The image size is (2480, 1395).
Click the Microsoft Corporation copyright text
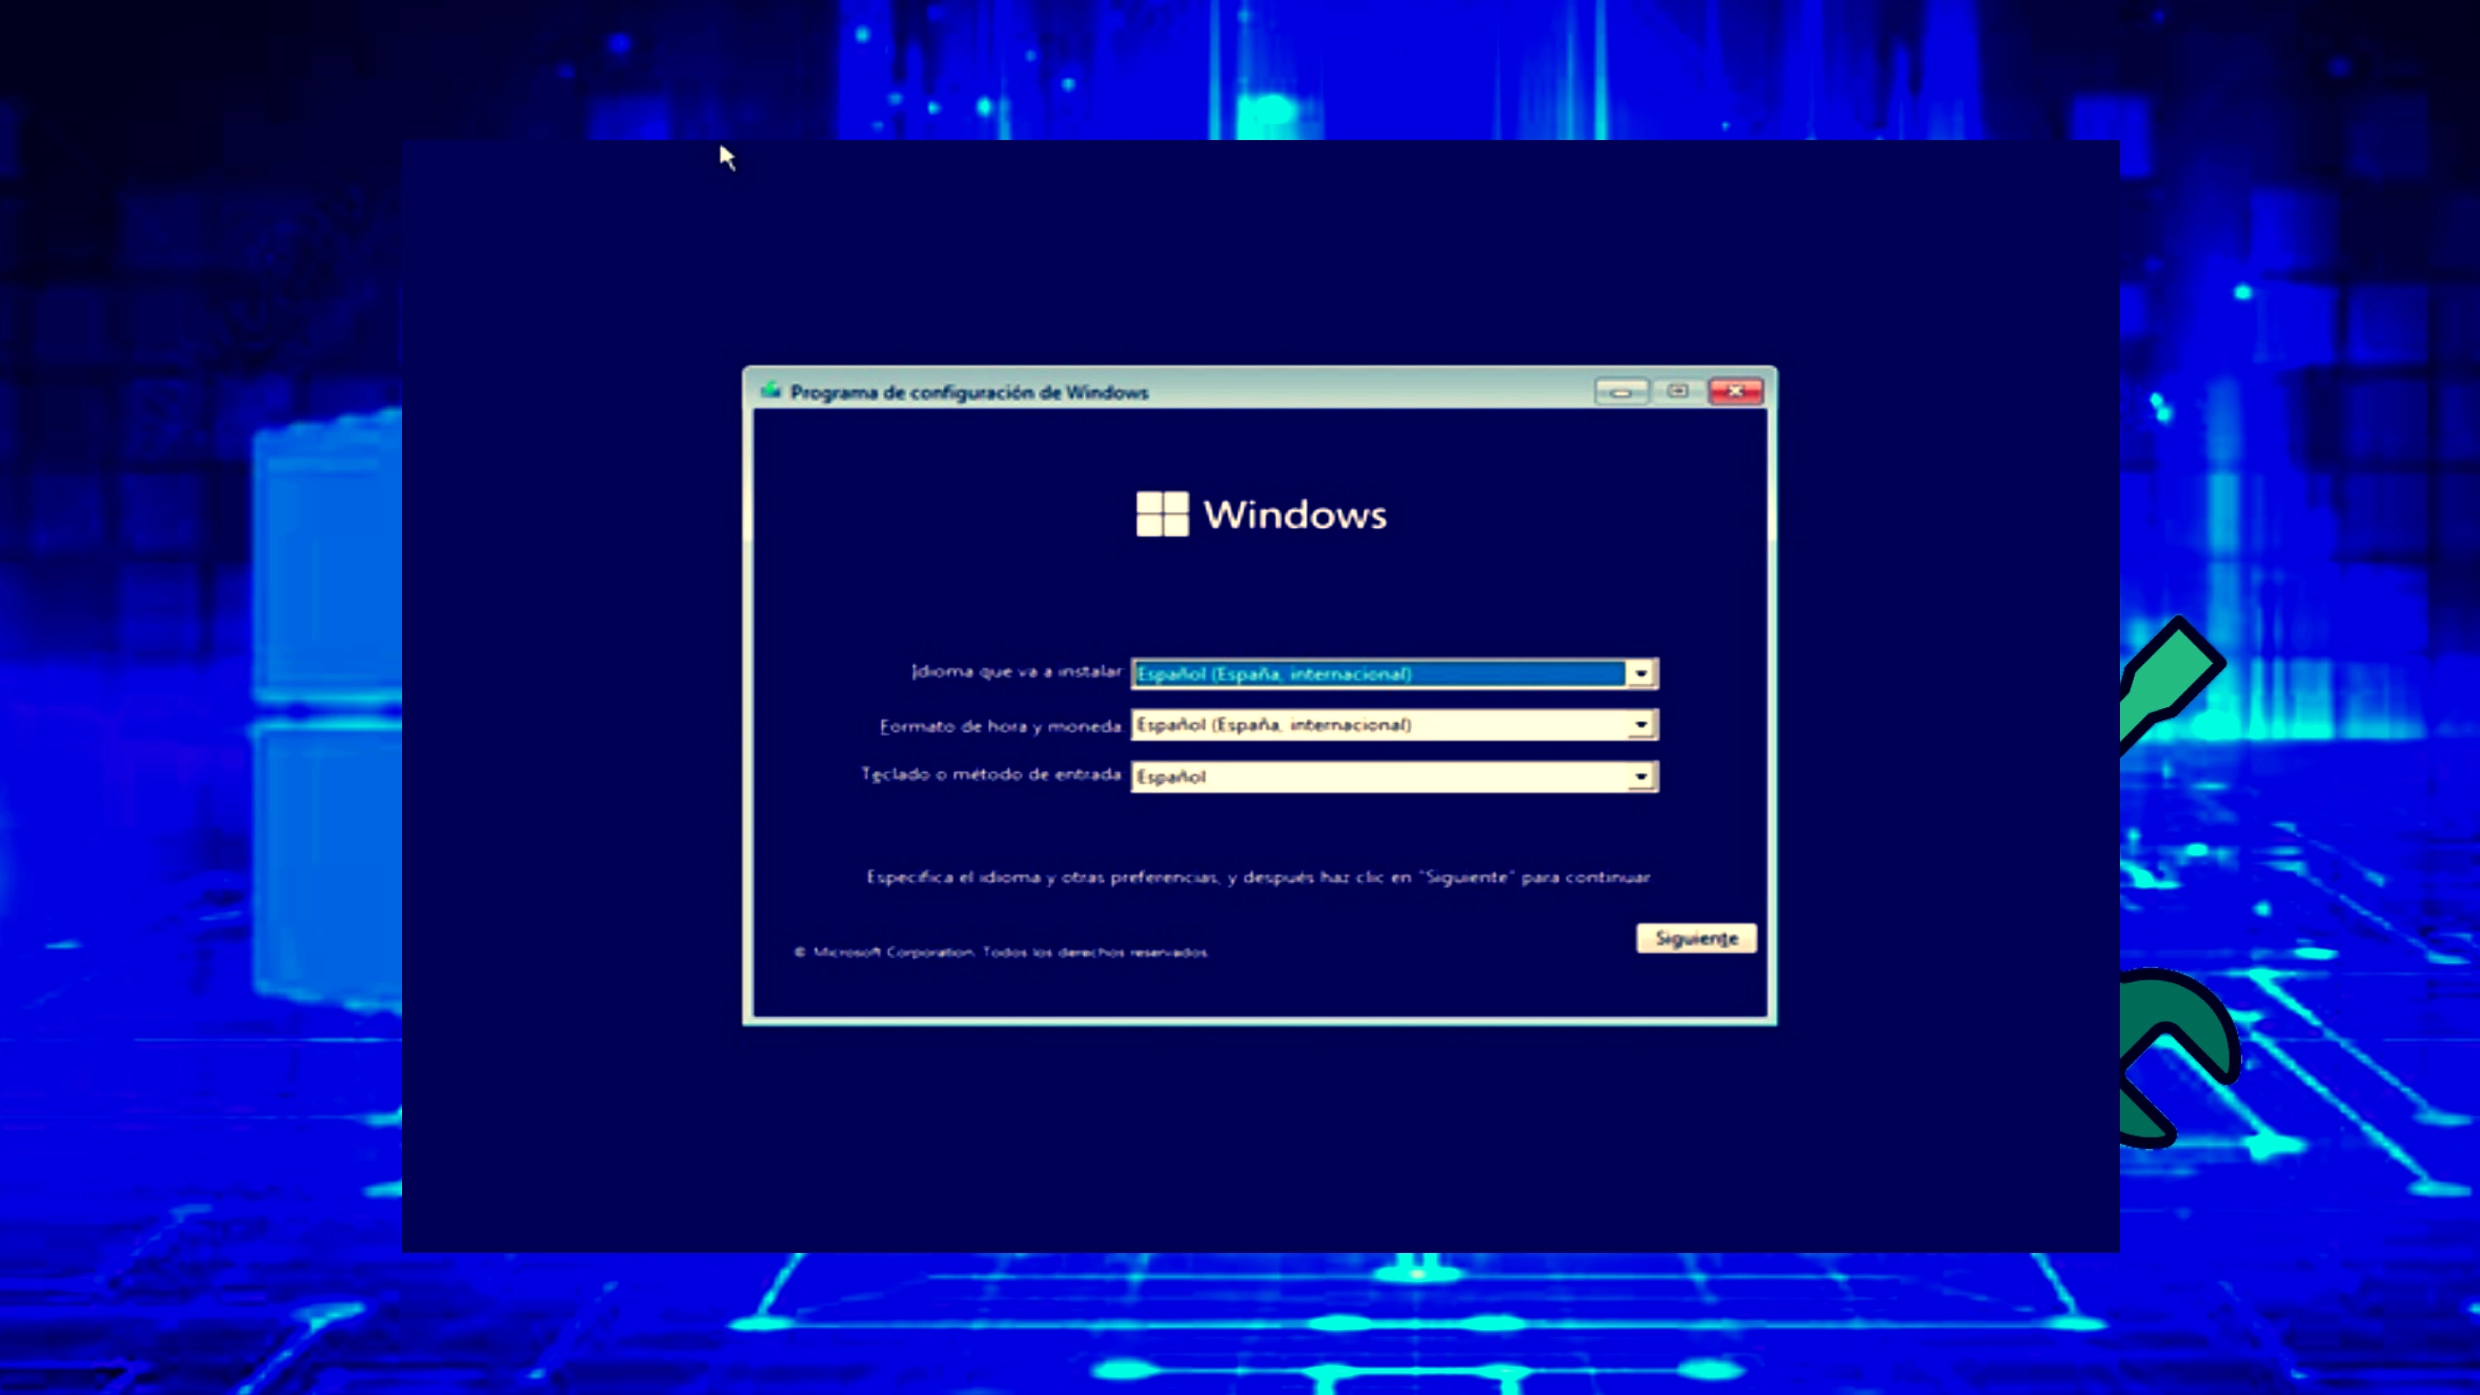click(1001, 952)
